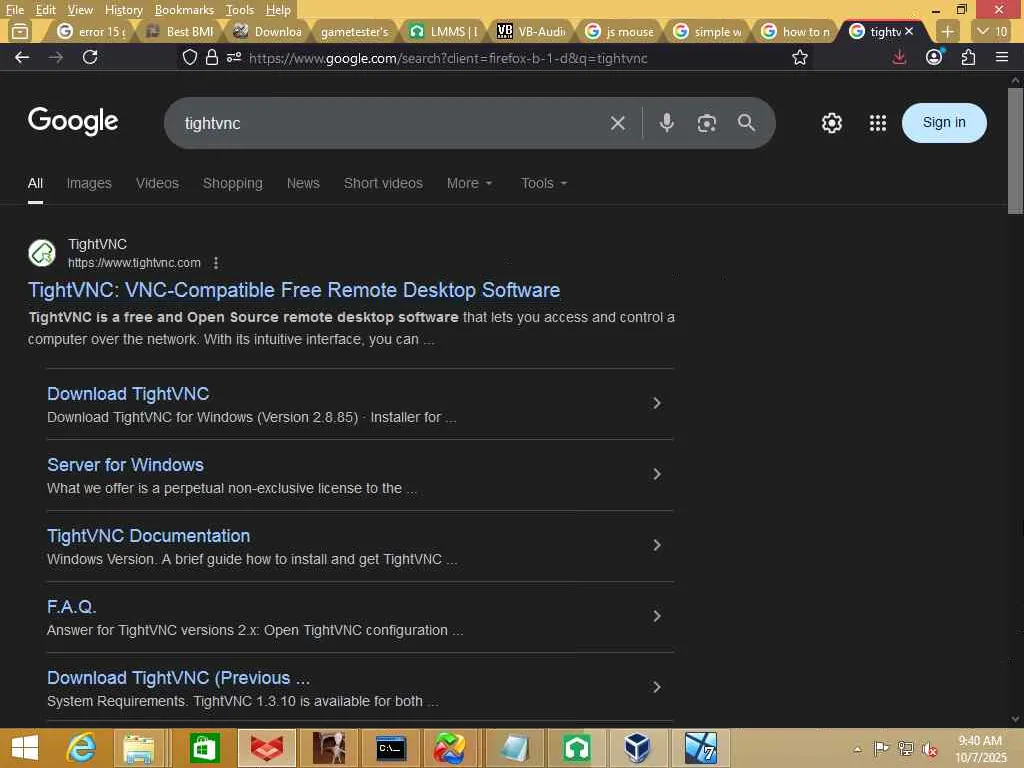
Task: Click the tracking protection shield icon
Action: 189,57
